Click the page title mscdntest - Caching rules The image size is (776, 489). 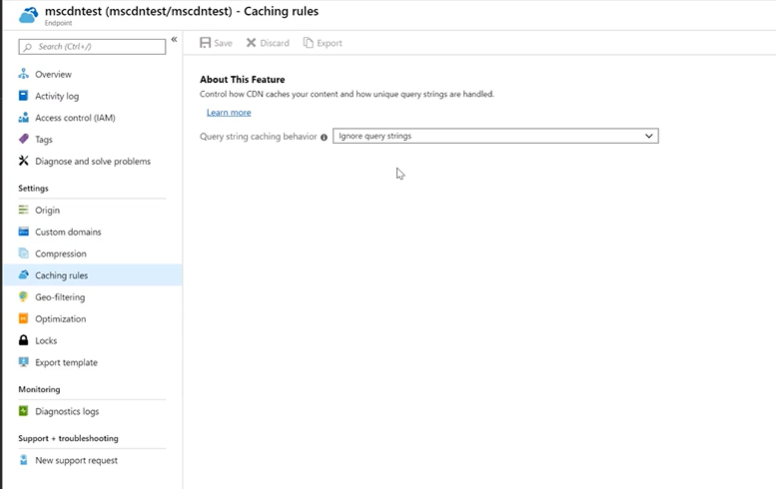pyautogui.click(x=182, y=11)
